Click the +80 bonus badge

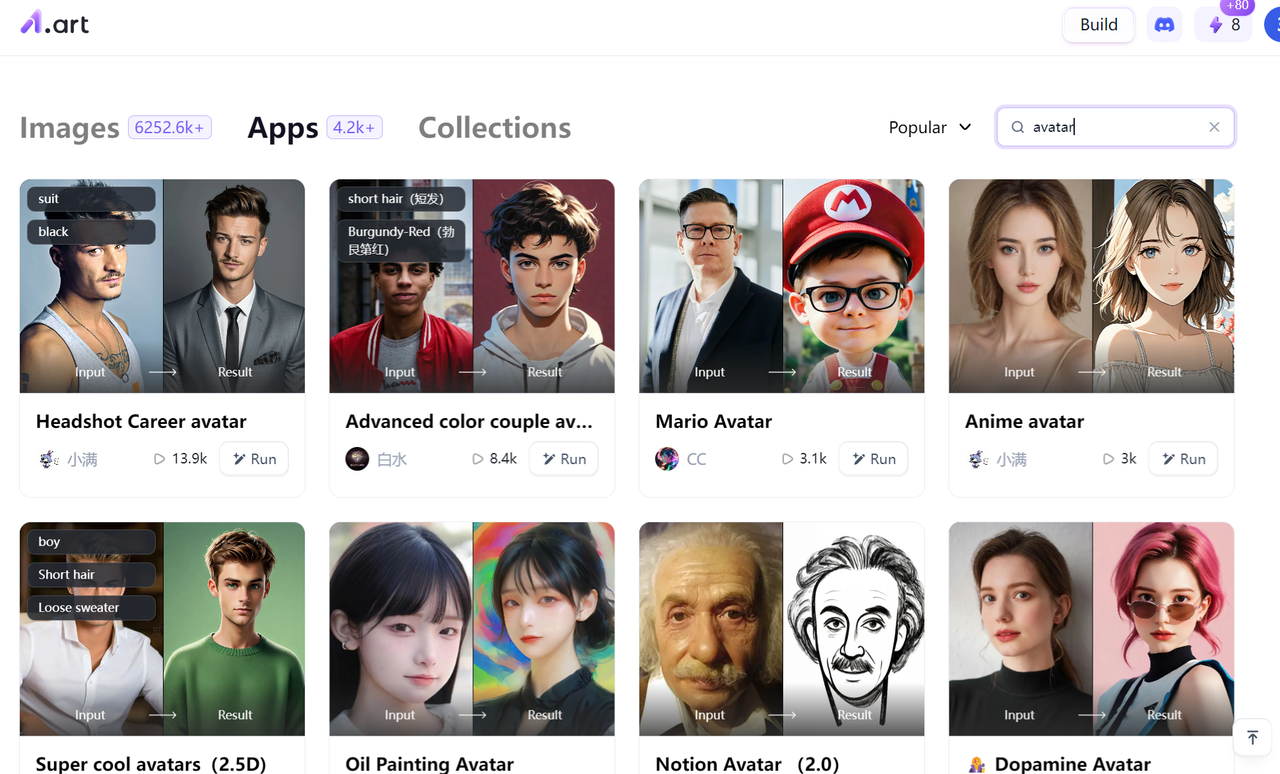[x=1237, y=6]
